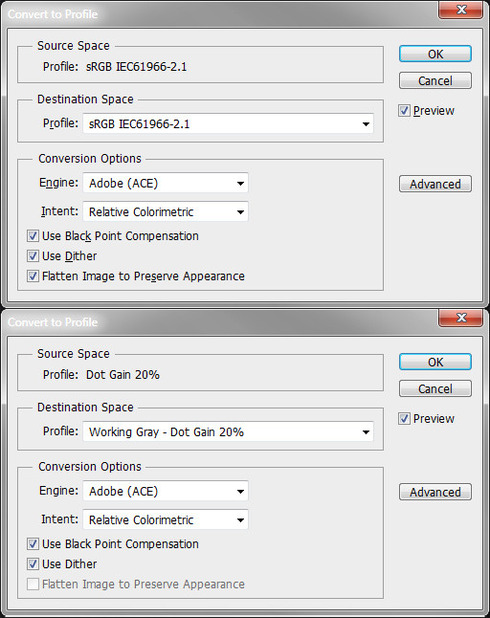
Task: Open the Intent dropdown in the bottom dialog
Action: coord(166,520)
